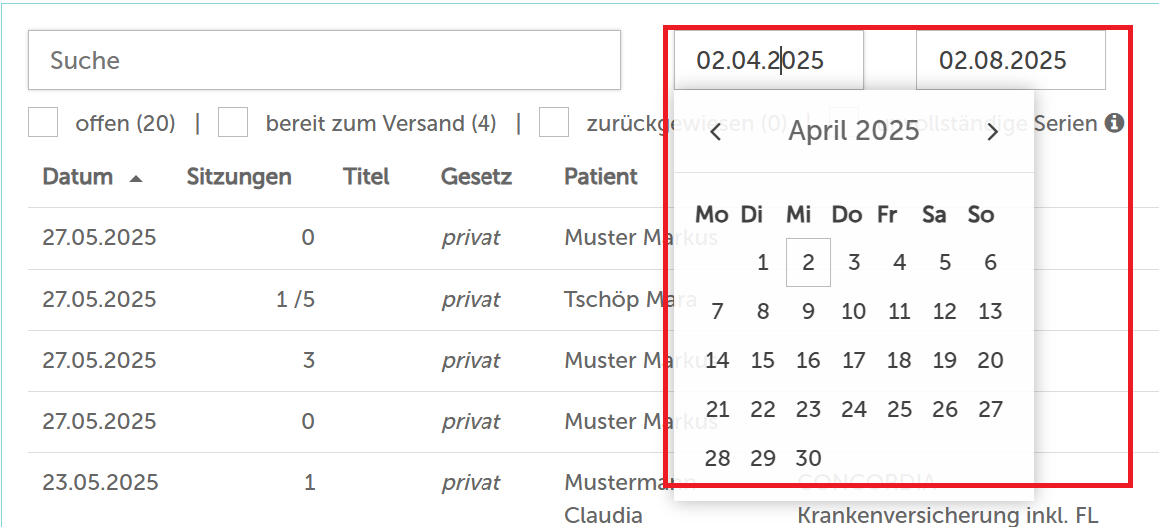This screenshot has width=1159, height=527.
Task: Select April 15 in the calendar
Action: point(763,360)
